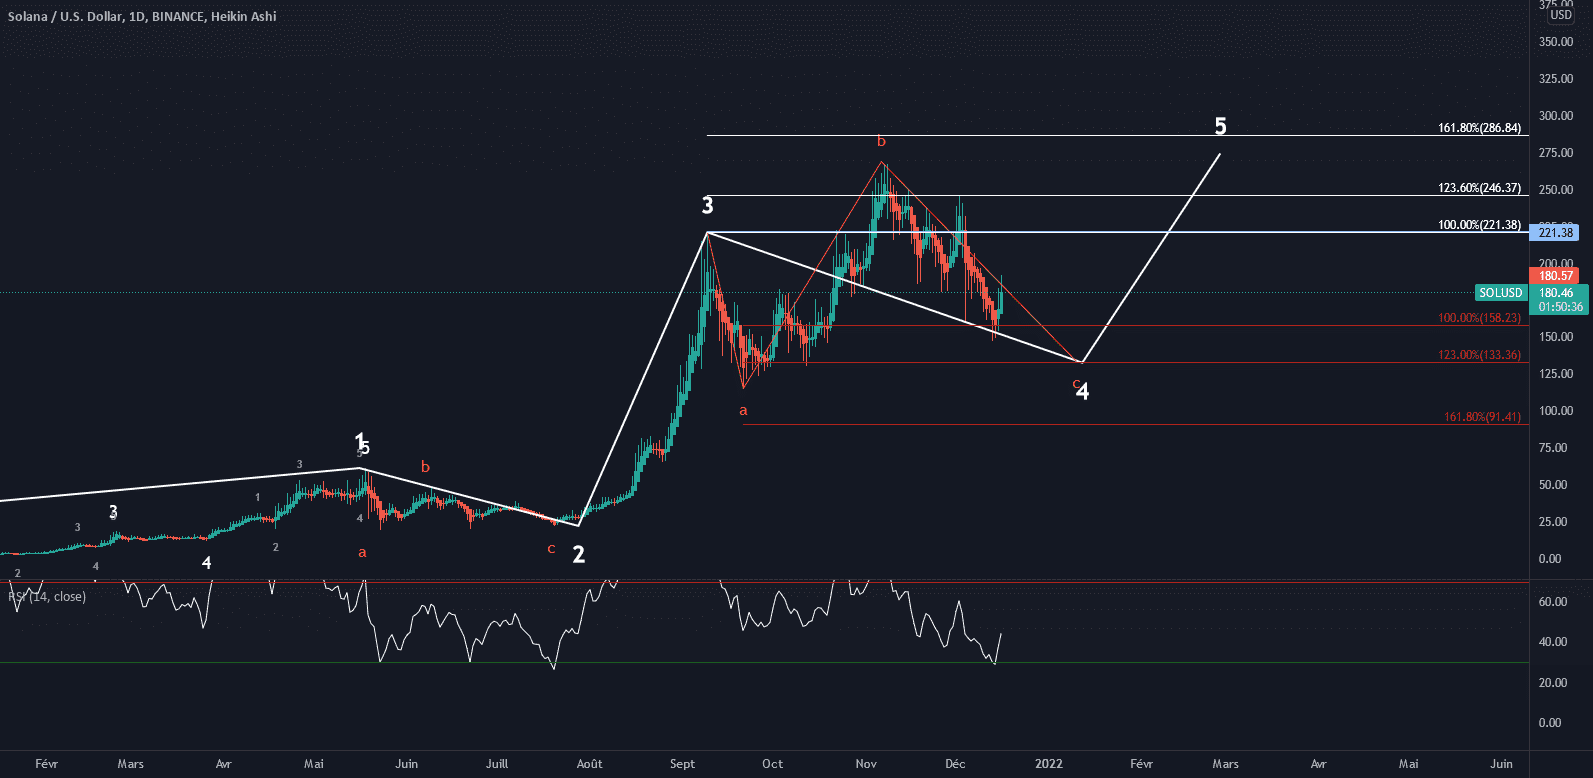Screen dimensions: 1593x778
Task: Click the 300.00 price axis tick
Action: pyautogui.click(x=1556, y=116)
